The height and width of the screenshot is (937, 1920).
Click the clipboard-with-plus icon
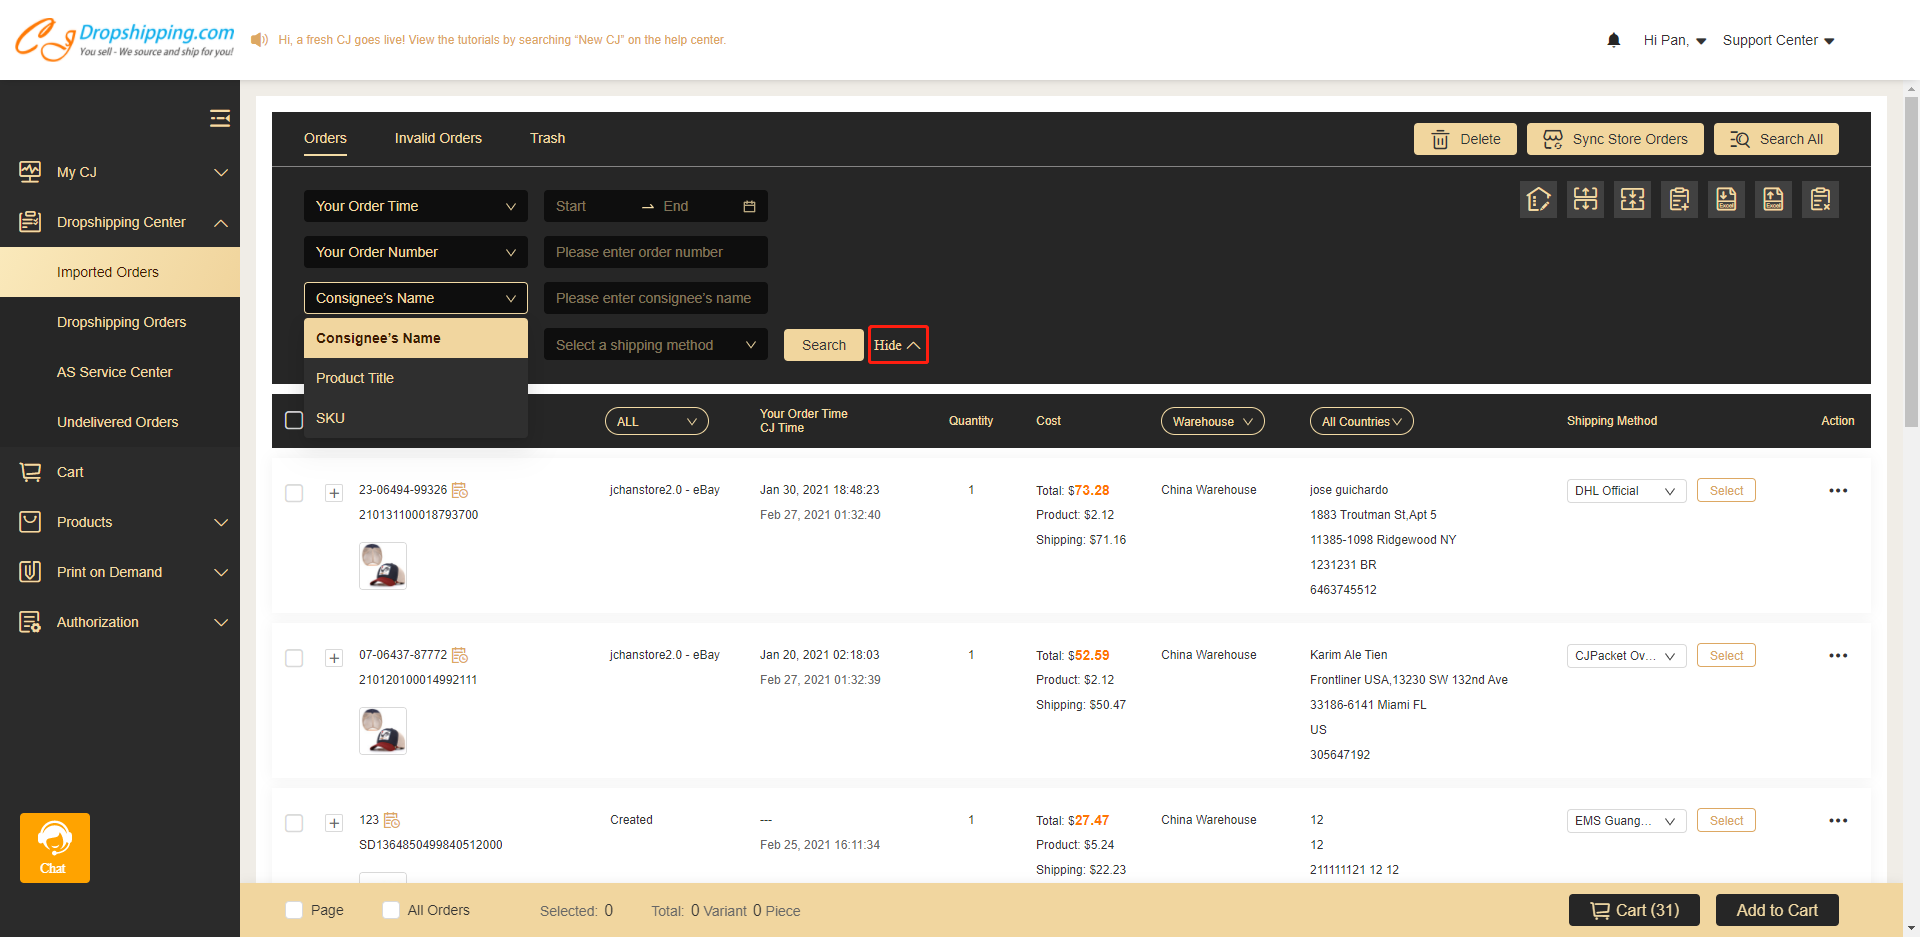[x=1679, y=200]
